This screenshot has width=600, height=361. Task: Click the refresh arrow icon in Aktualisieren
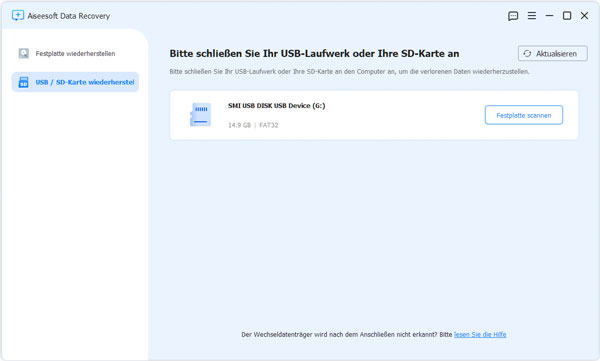(527, 54)
